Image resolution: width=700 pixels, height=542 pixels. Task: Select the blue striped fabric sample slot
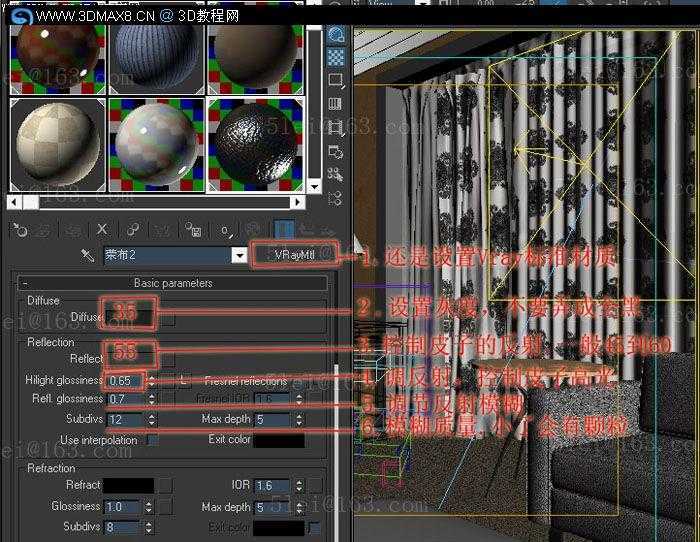point(156,60)
